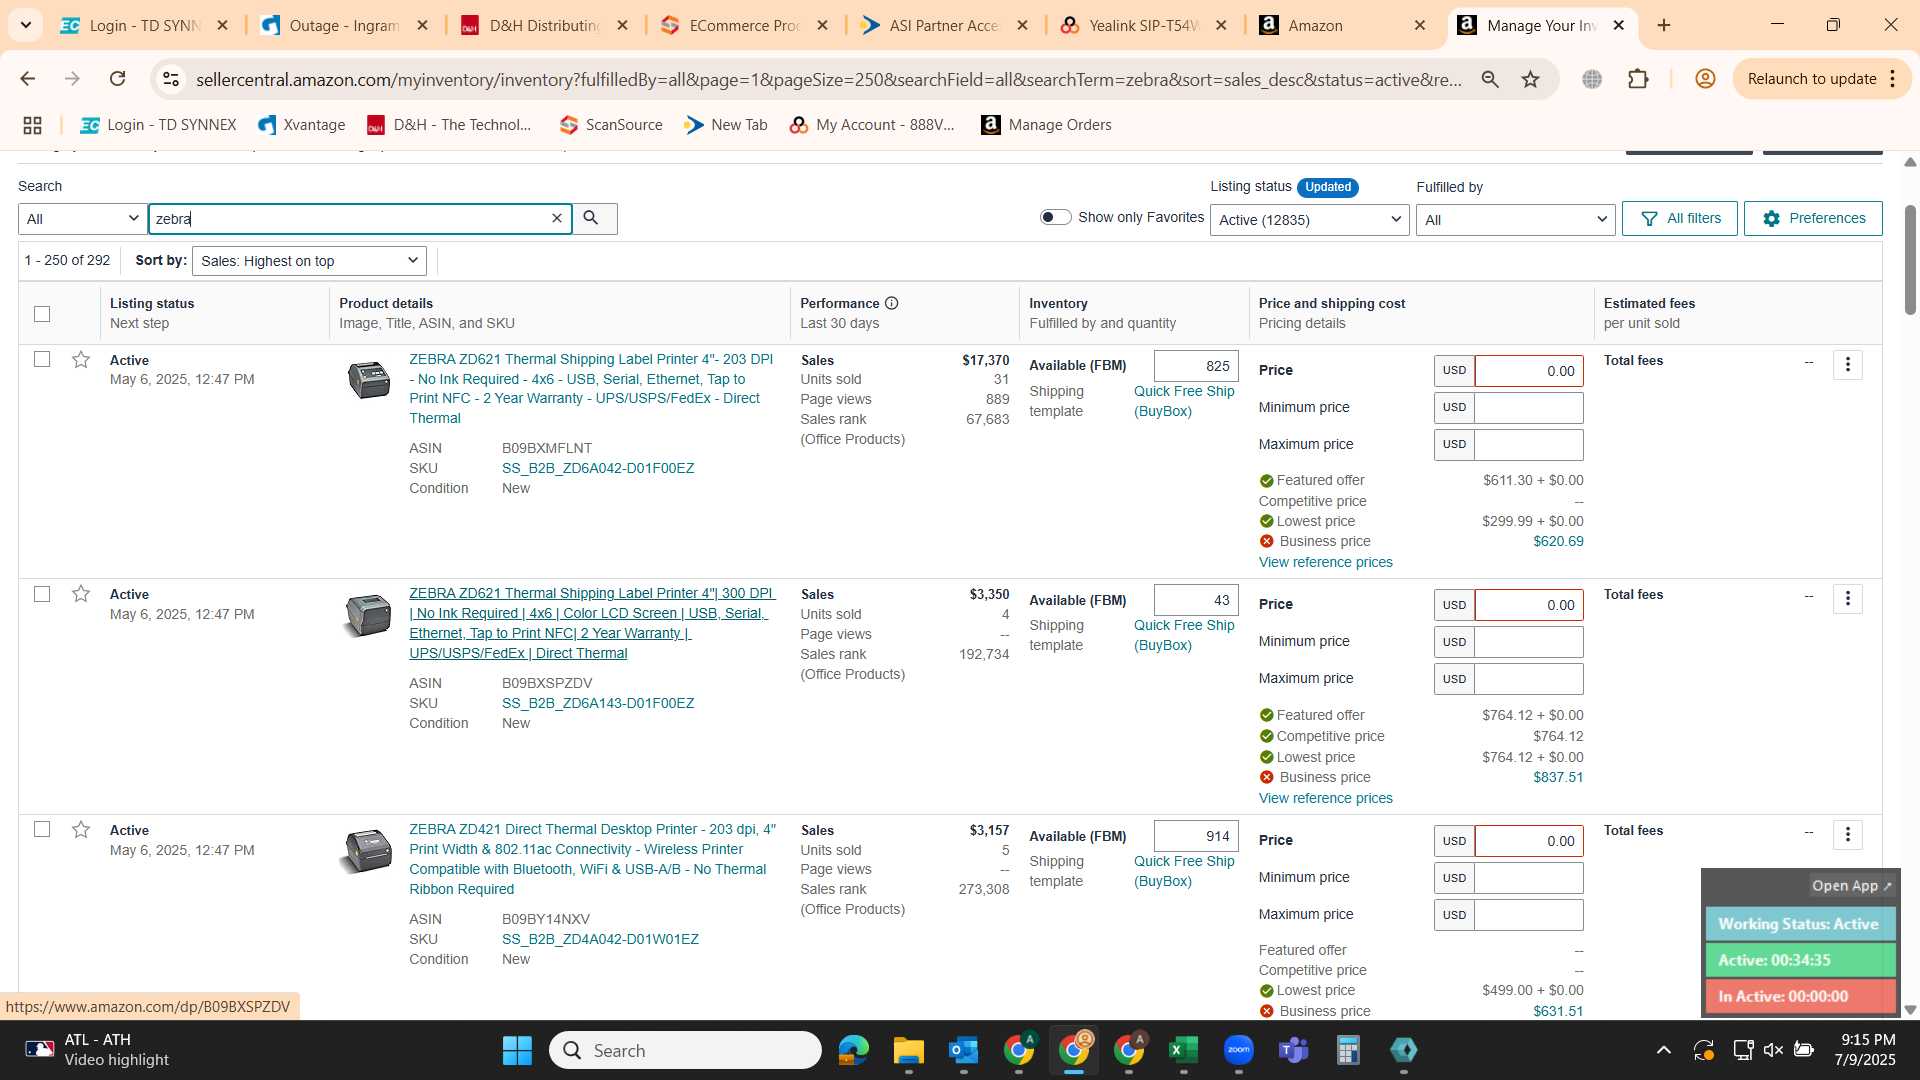Click Minimum price field for ZD621 203 DPI
The image size is (1920, 1080).
(1529, 408)
